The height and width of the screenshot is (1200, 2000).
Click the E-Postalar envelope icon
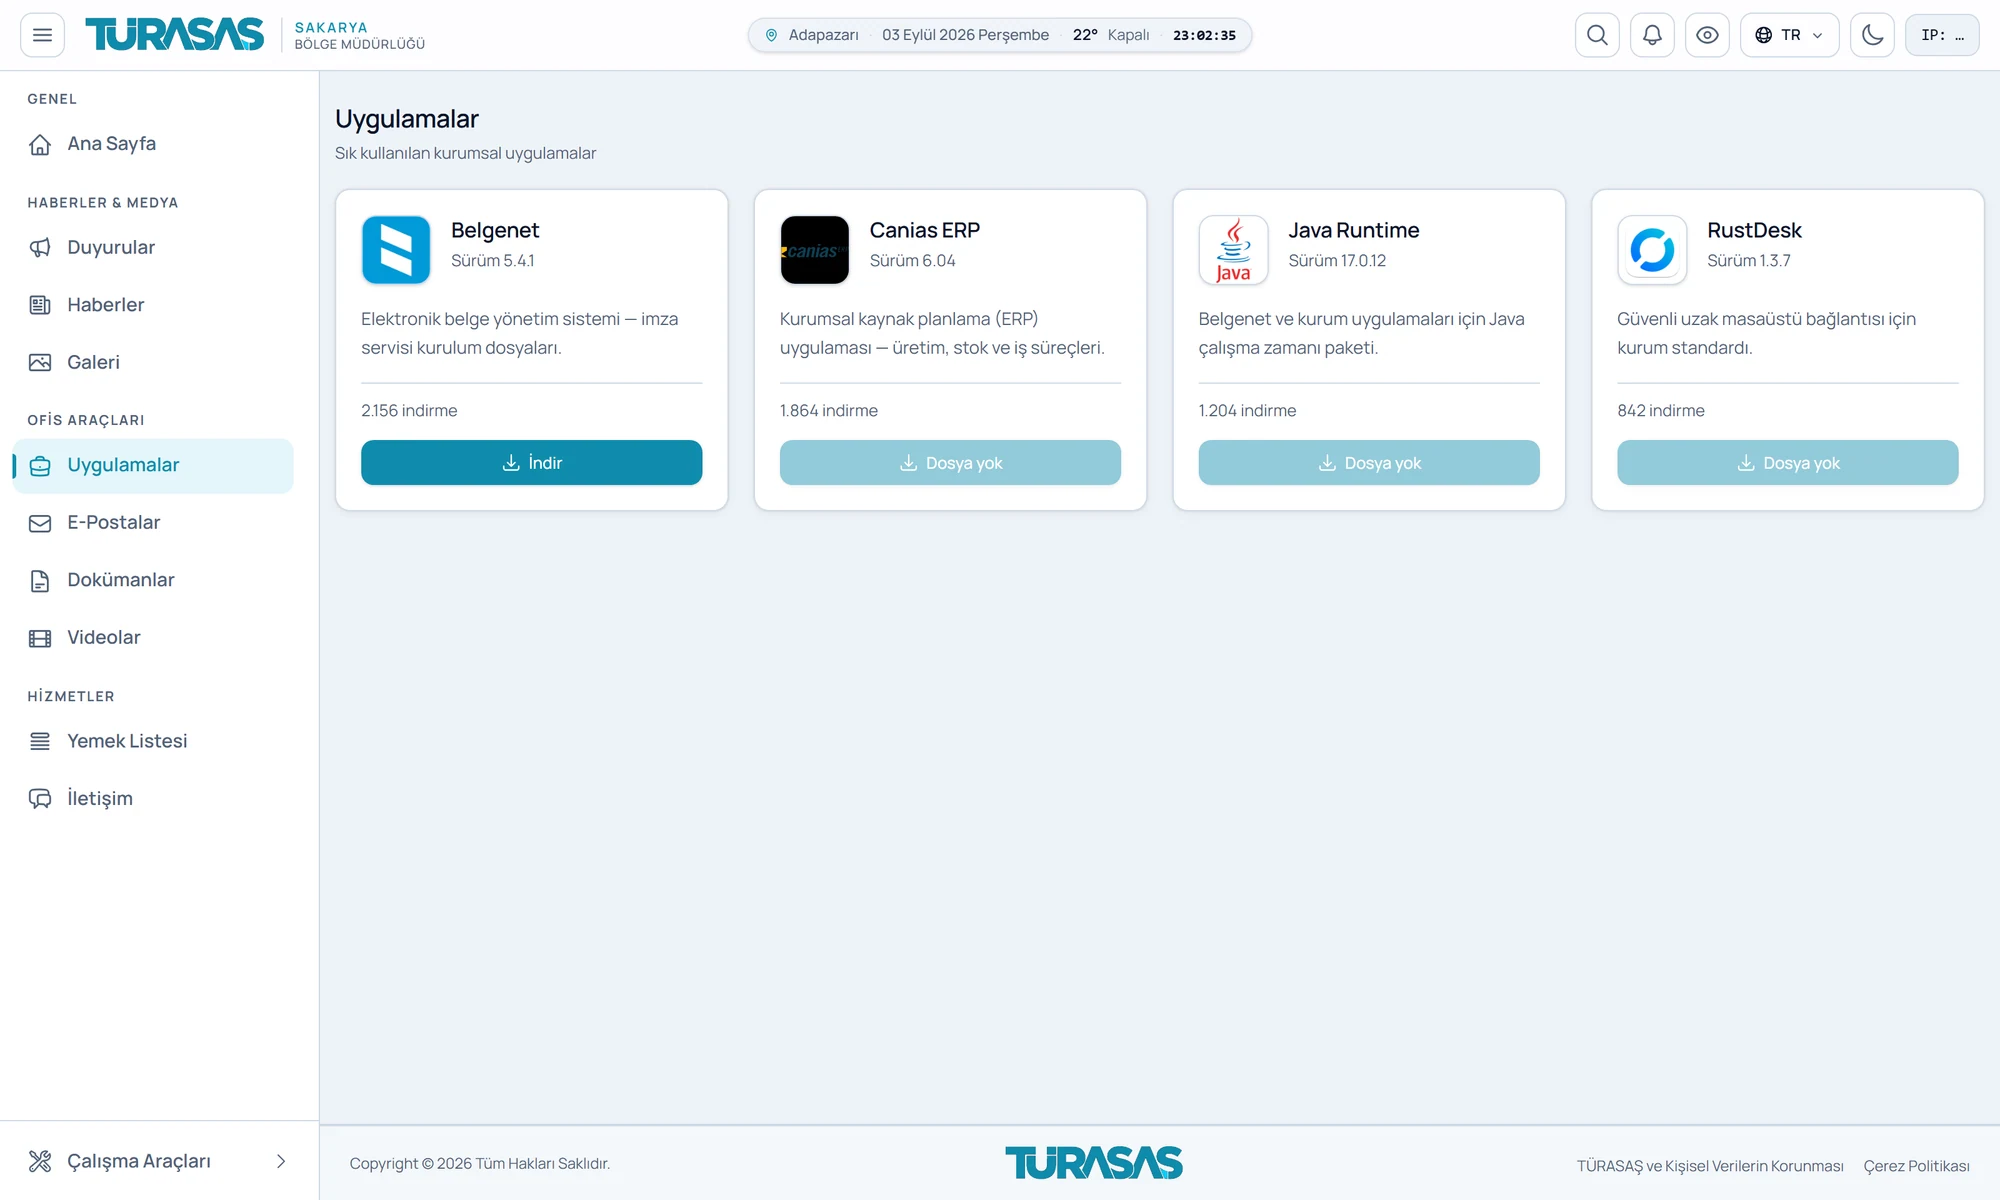coord(40,523)
